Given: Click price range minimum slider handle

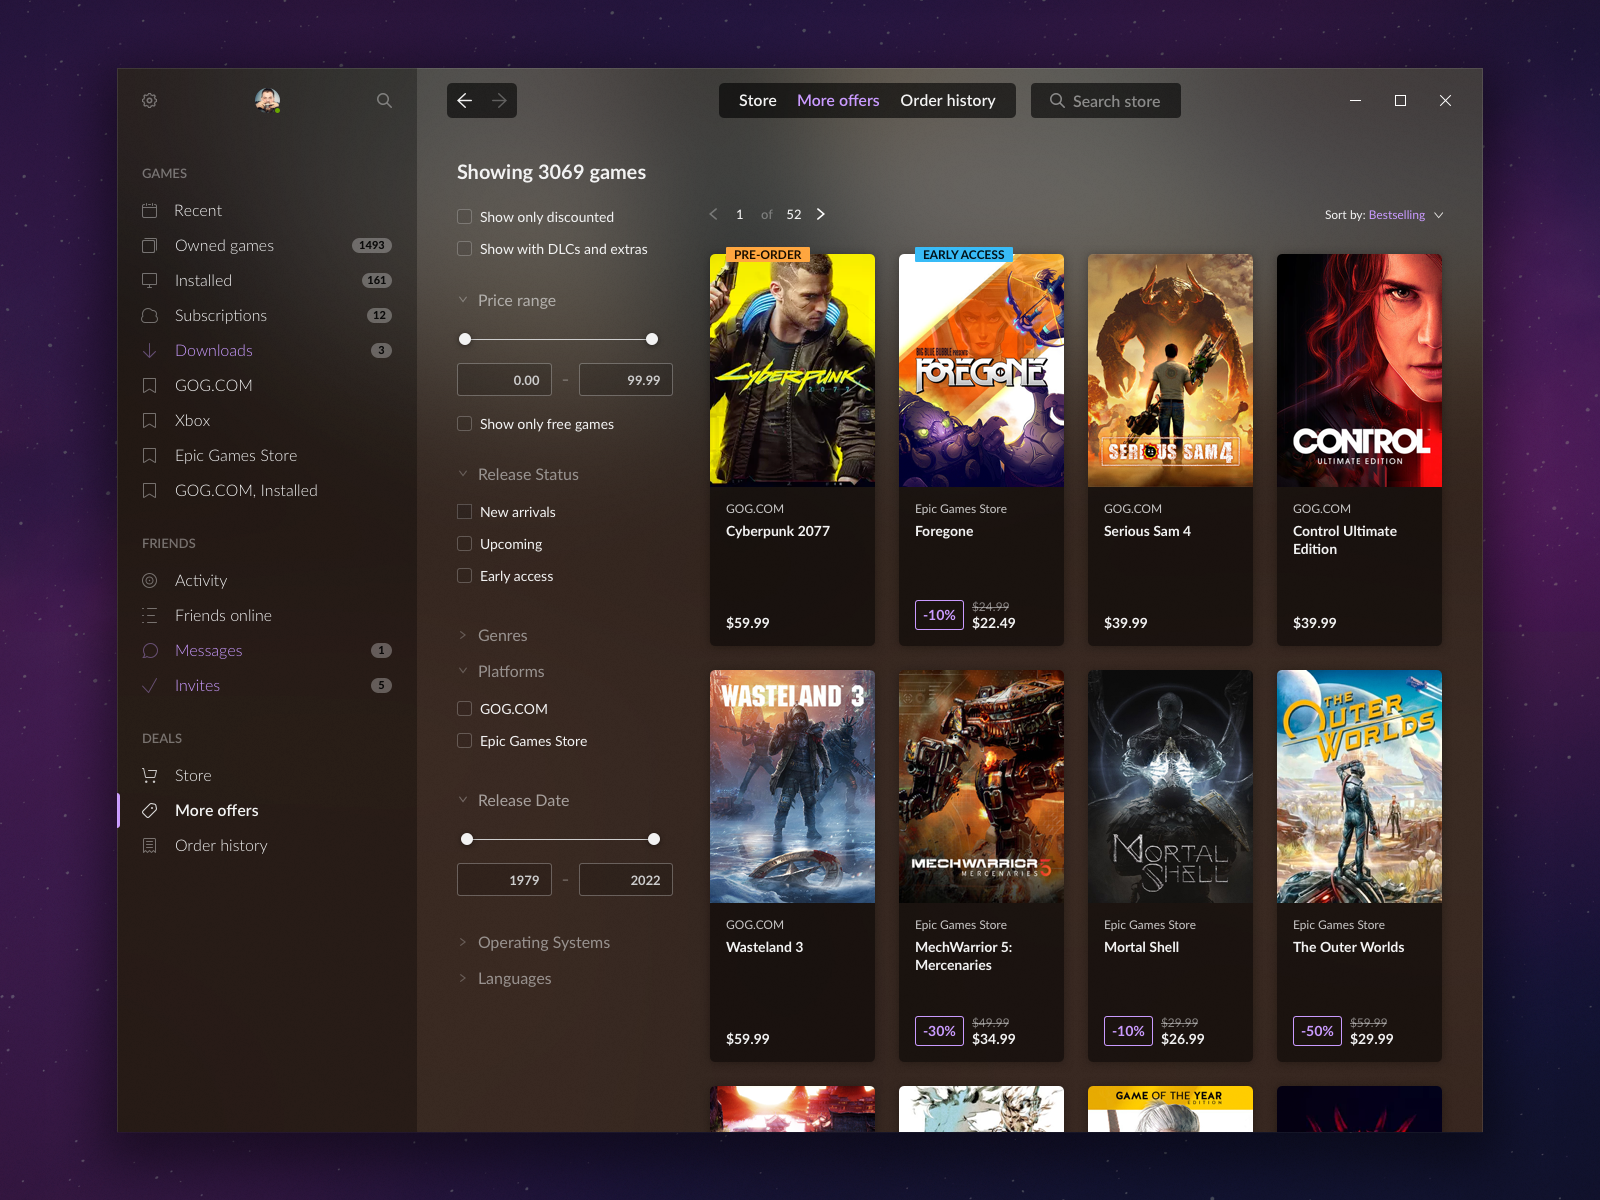Looking at the screenshot, I should click(x=465, y=339).
